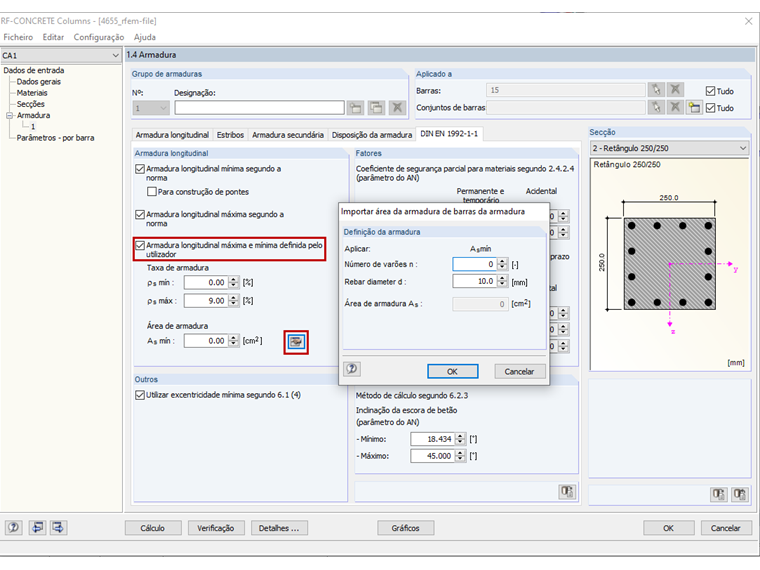Uncheck Tudo for Barras
The height and width of the screenshot is (570, 760).
pos(710,91)
